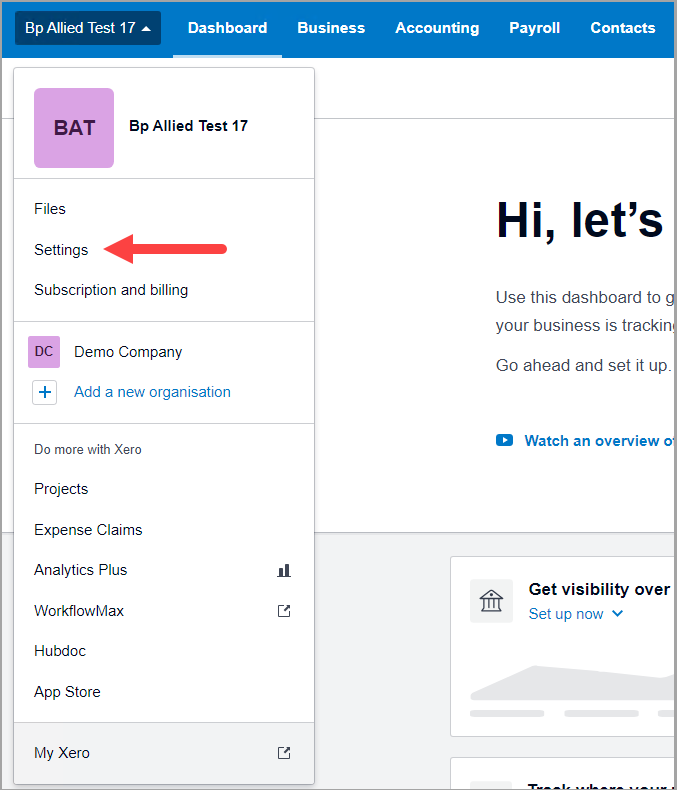Click Add a new organisation link

[x=152, y=392]
